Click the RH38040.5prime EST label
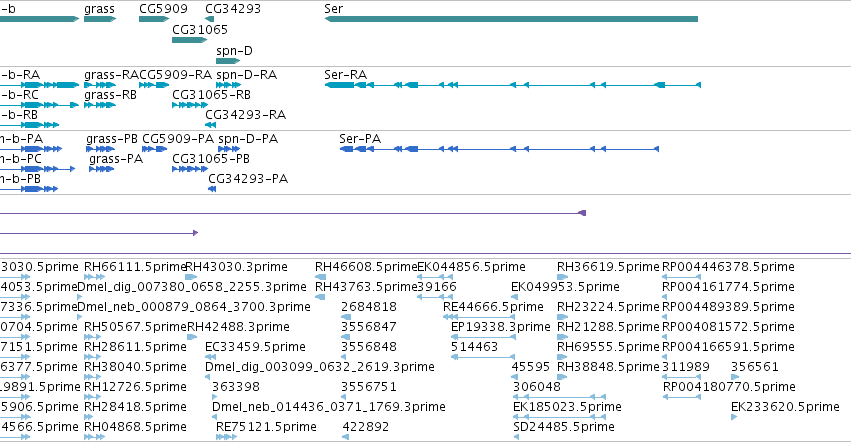 135,367
